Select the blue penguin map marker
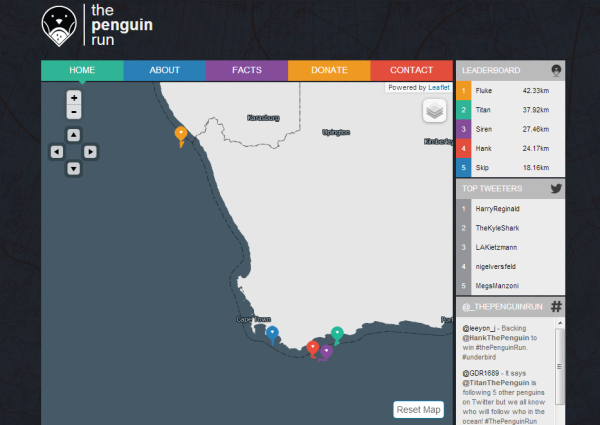 [272, 335]
